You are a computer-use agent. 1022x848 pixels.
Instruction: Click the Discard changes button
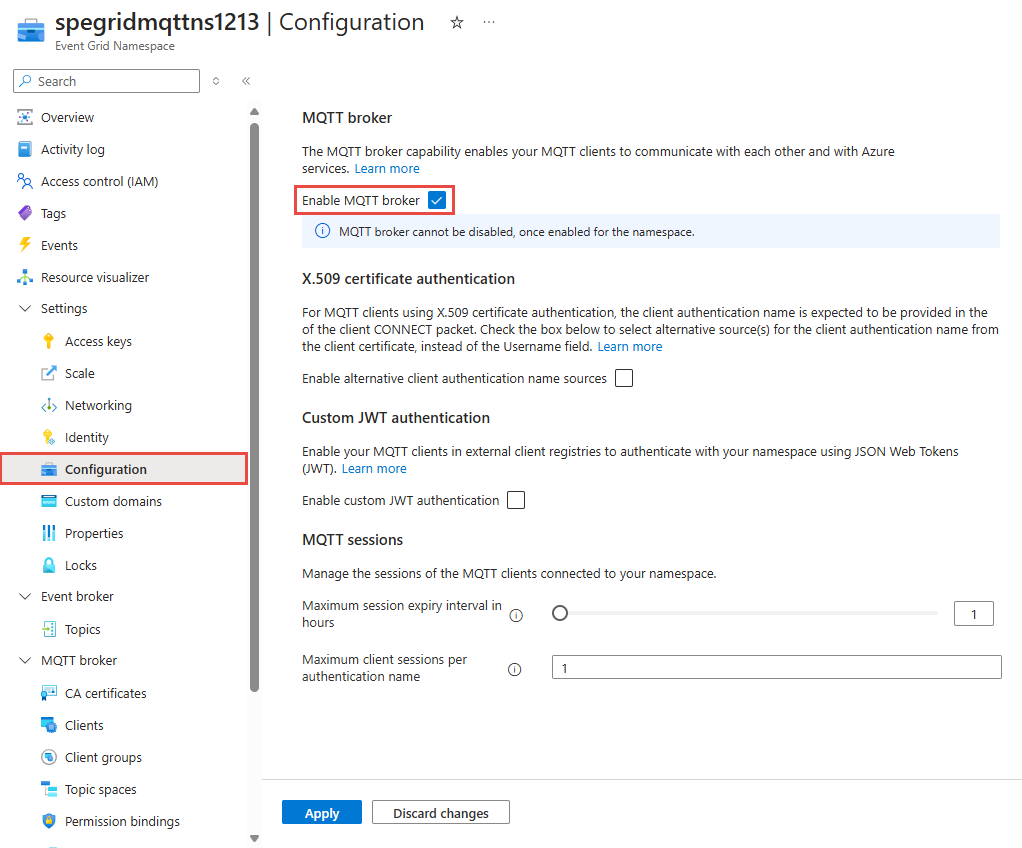(x=441, y=813)
